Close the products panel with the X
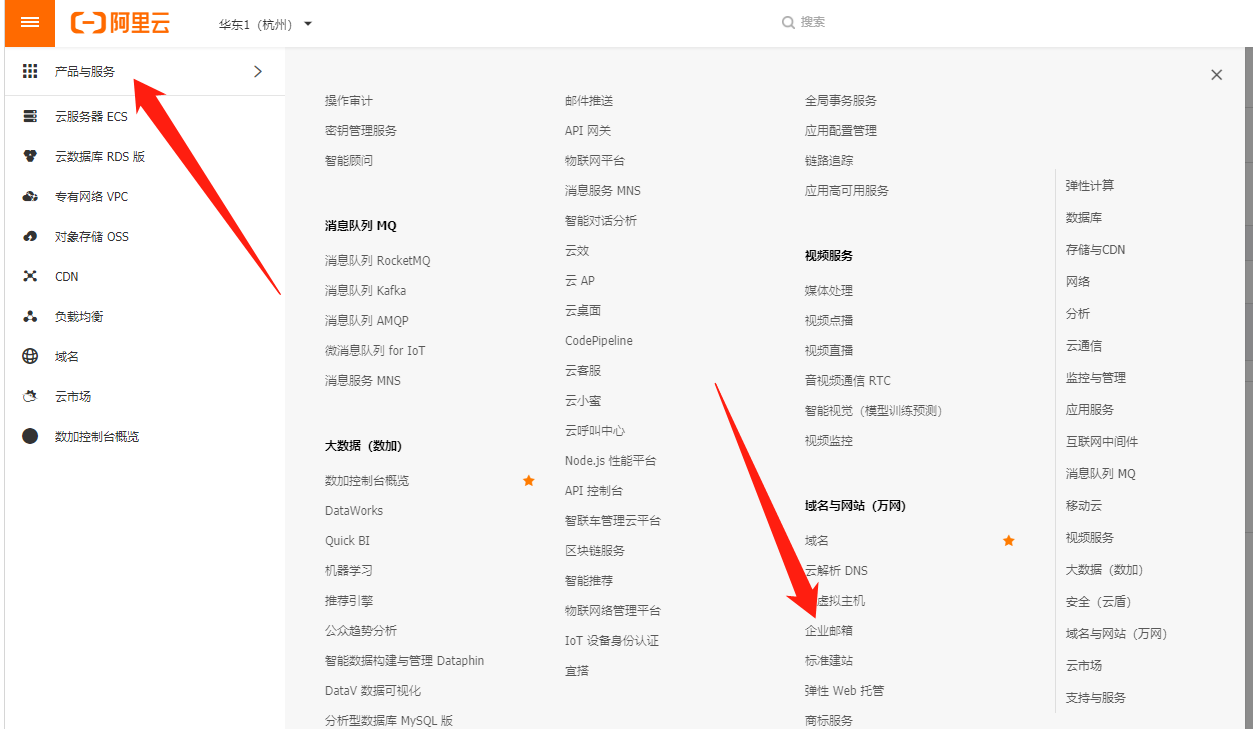Screen dimensions: 1253x729 coord(1217,75)
